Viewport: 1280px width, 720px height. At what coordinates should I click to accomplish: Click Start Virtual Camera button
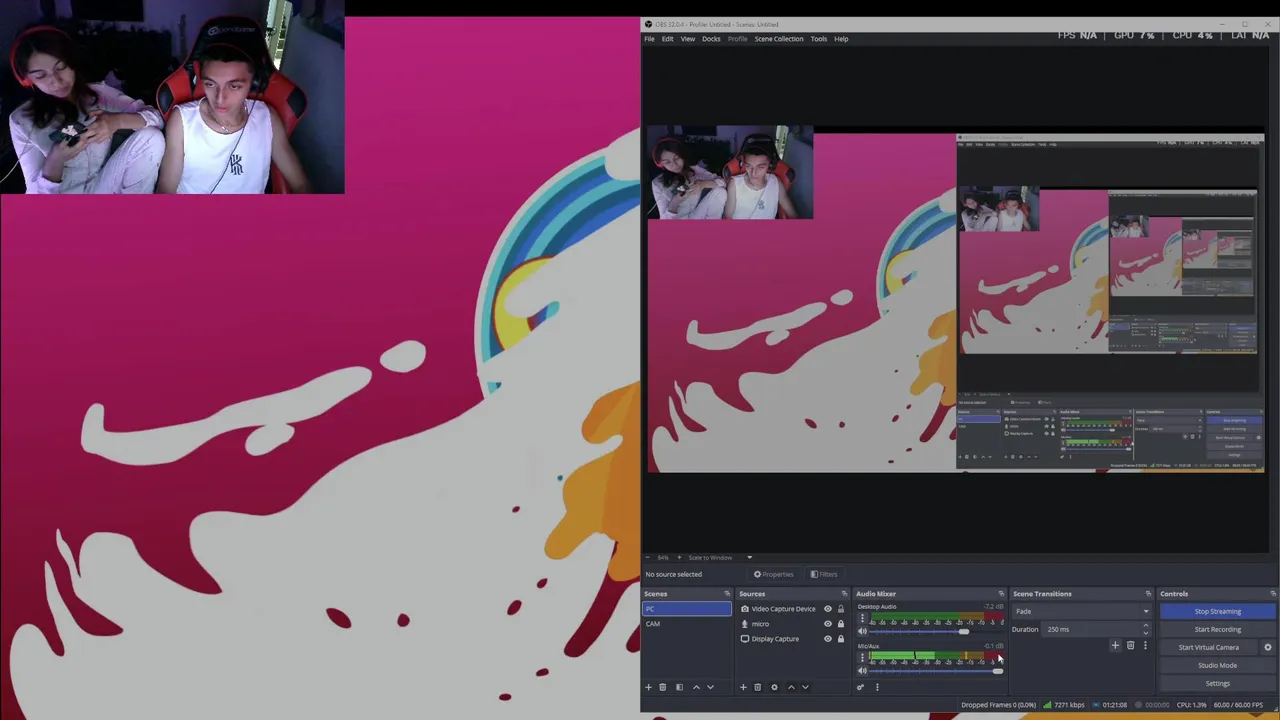point(1209,647)
